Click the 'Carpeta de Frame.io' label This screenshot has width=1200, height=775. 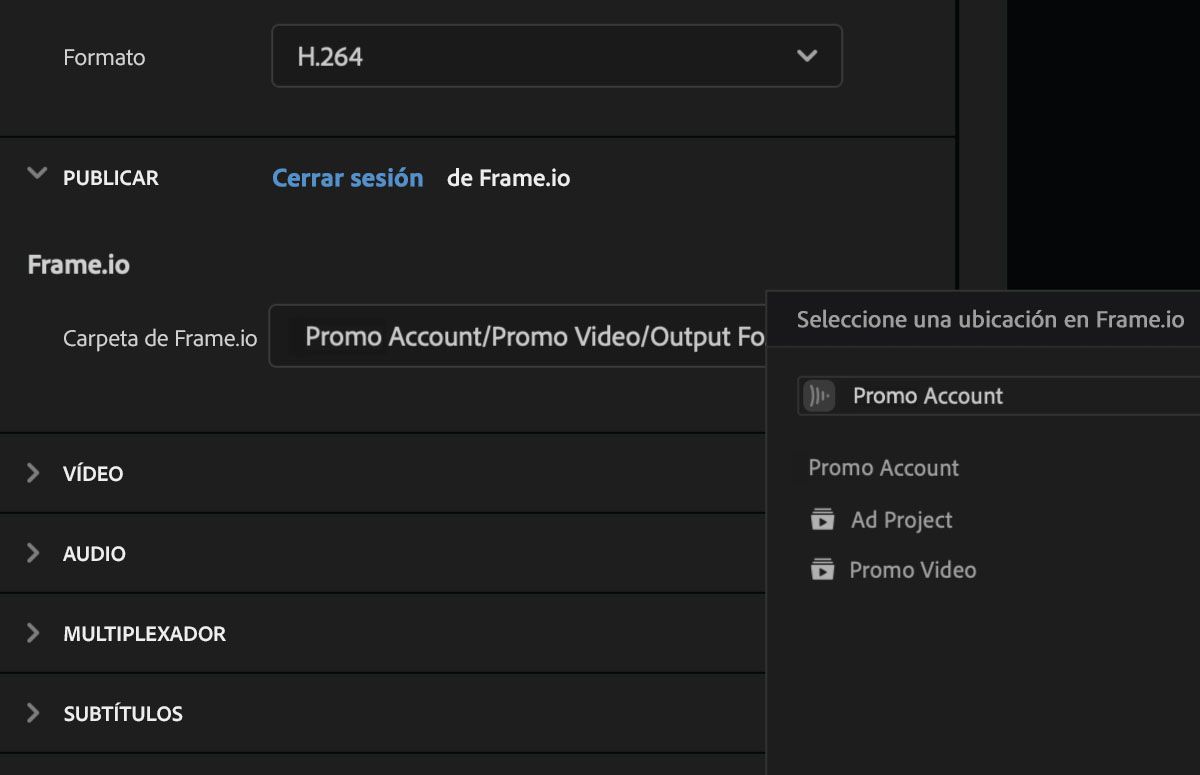click(x=160, y=338)
